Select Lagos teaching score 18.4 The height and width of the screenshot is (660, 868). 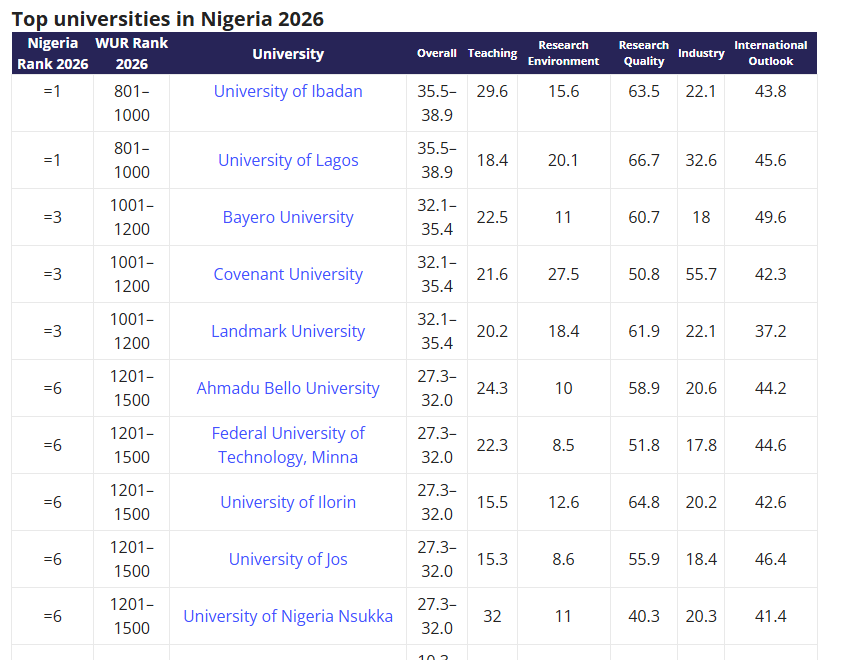coord(492,160)
